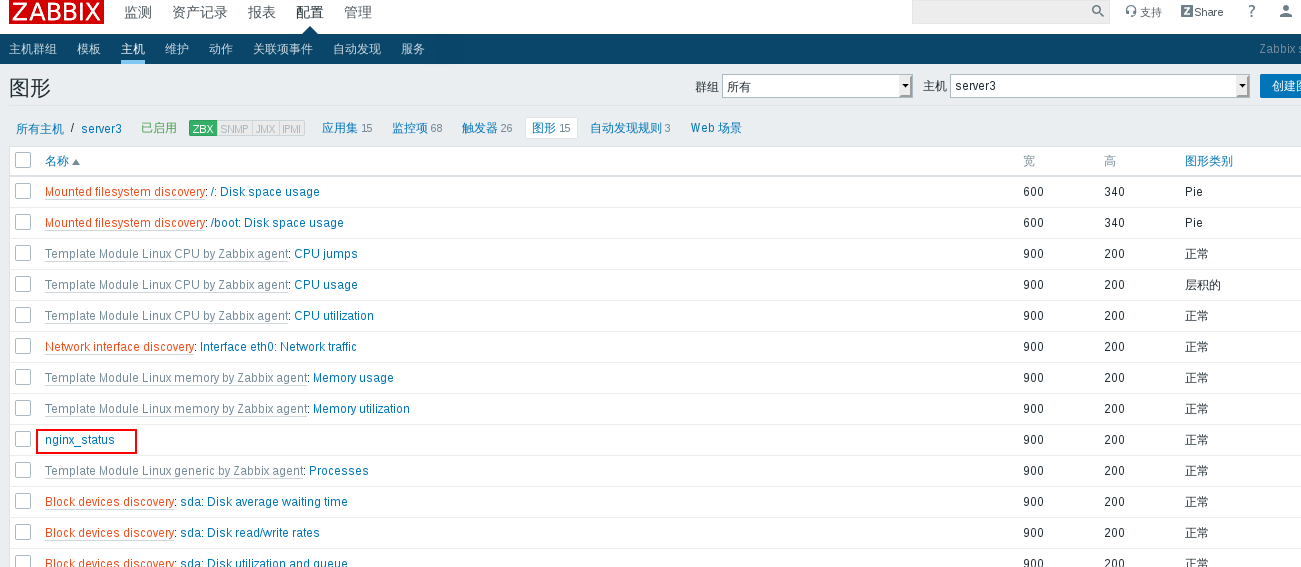Switch to 应用集 15 tab
This screenshot has height=567, width=1301.
[x=347, y=128]
